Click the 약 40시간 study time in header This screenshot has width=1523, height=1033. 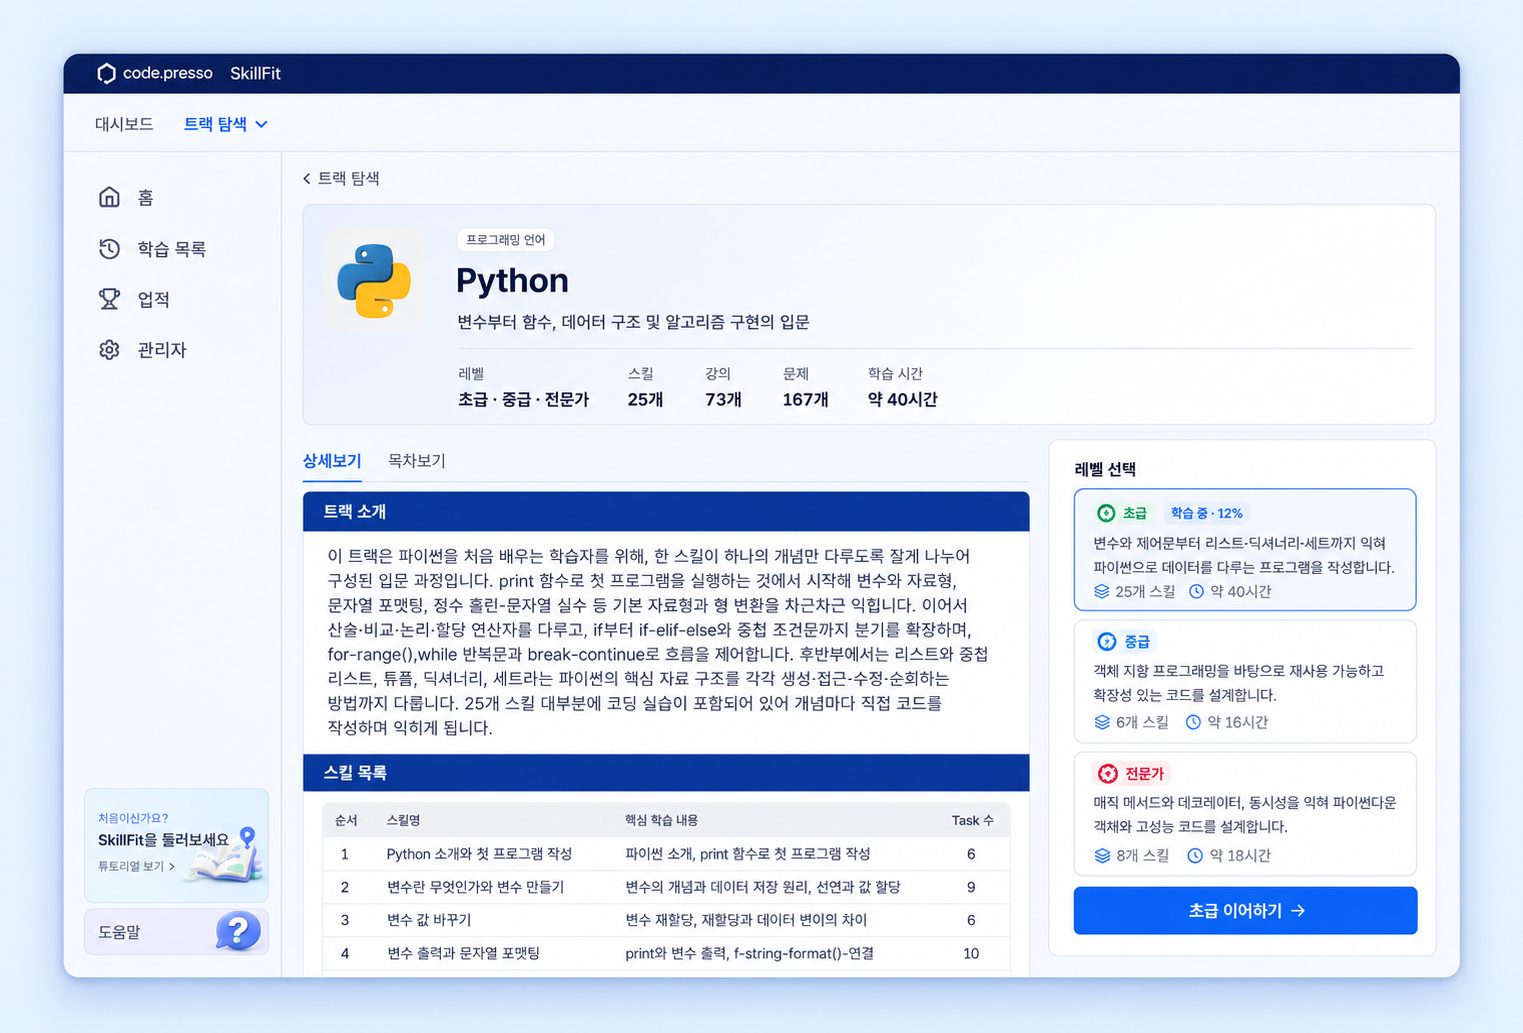click(902, 399)
